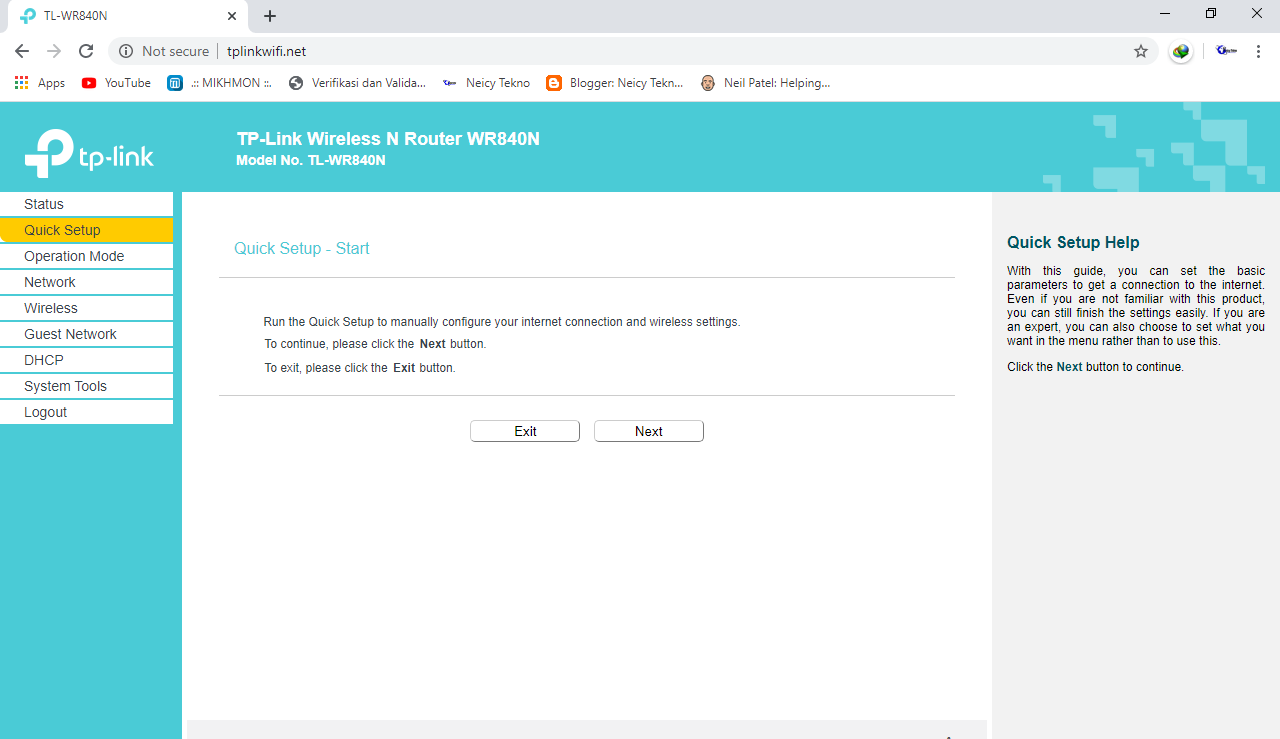The width and height of the screenshot is (1280, 739).
Task: Click the browser Back arrow
Action: [22, 51]
